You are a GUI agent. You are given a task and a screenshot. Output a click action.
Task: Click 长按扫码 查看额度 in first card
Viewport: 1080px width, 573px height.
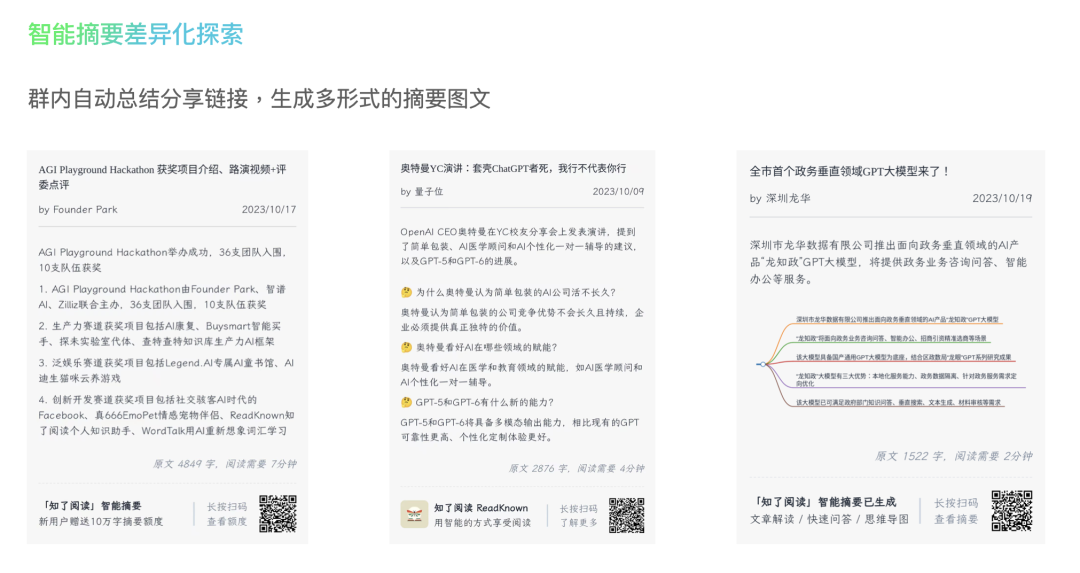tap(227, 514)
